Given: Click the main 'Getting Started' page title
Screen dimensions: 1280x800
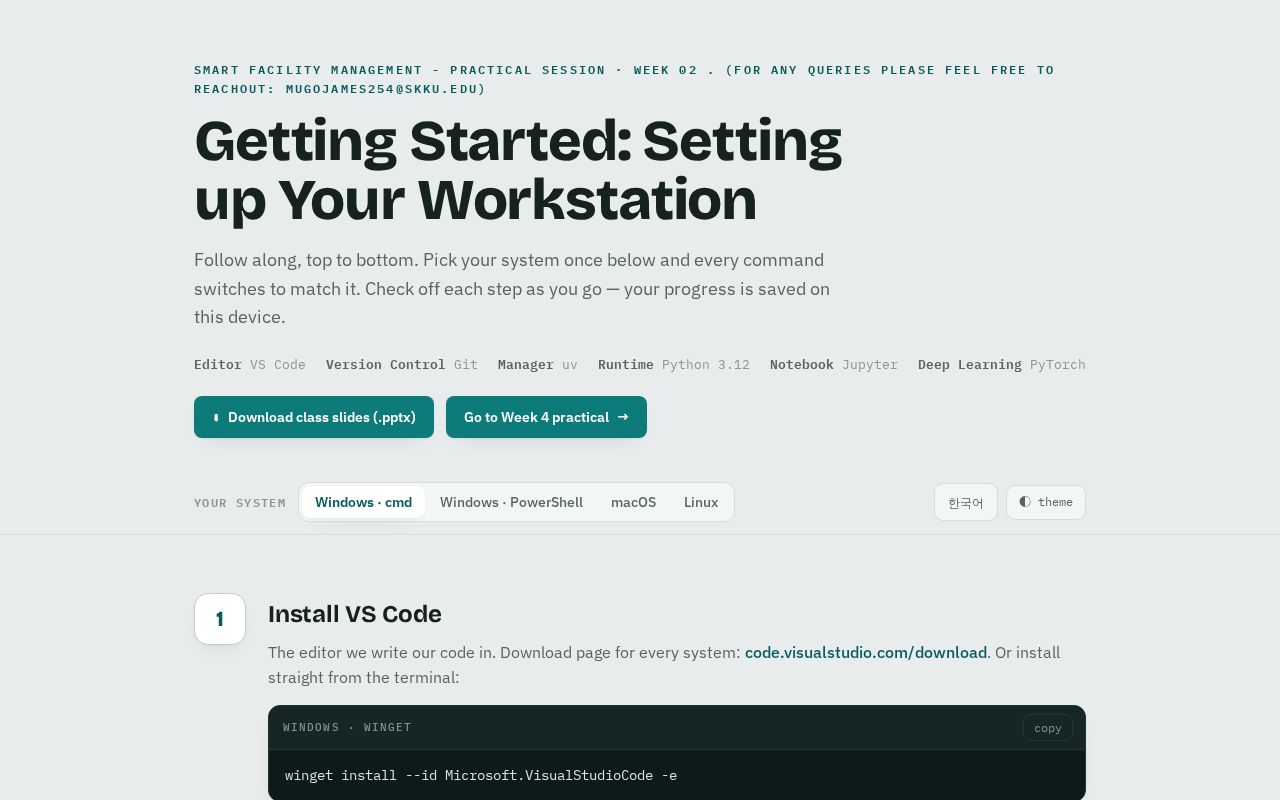Looking at the screenshot, I should coord(518,170).
